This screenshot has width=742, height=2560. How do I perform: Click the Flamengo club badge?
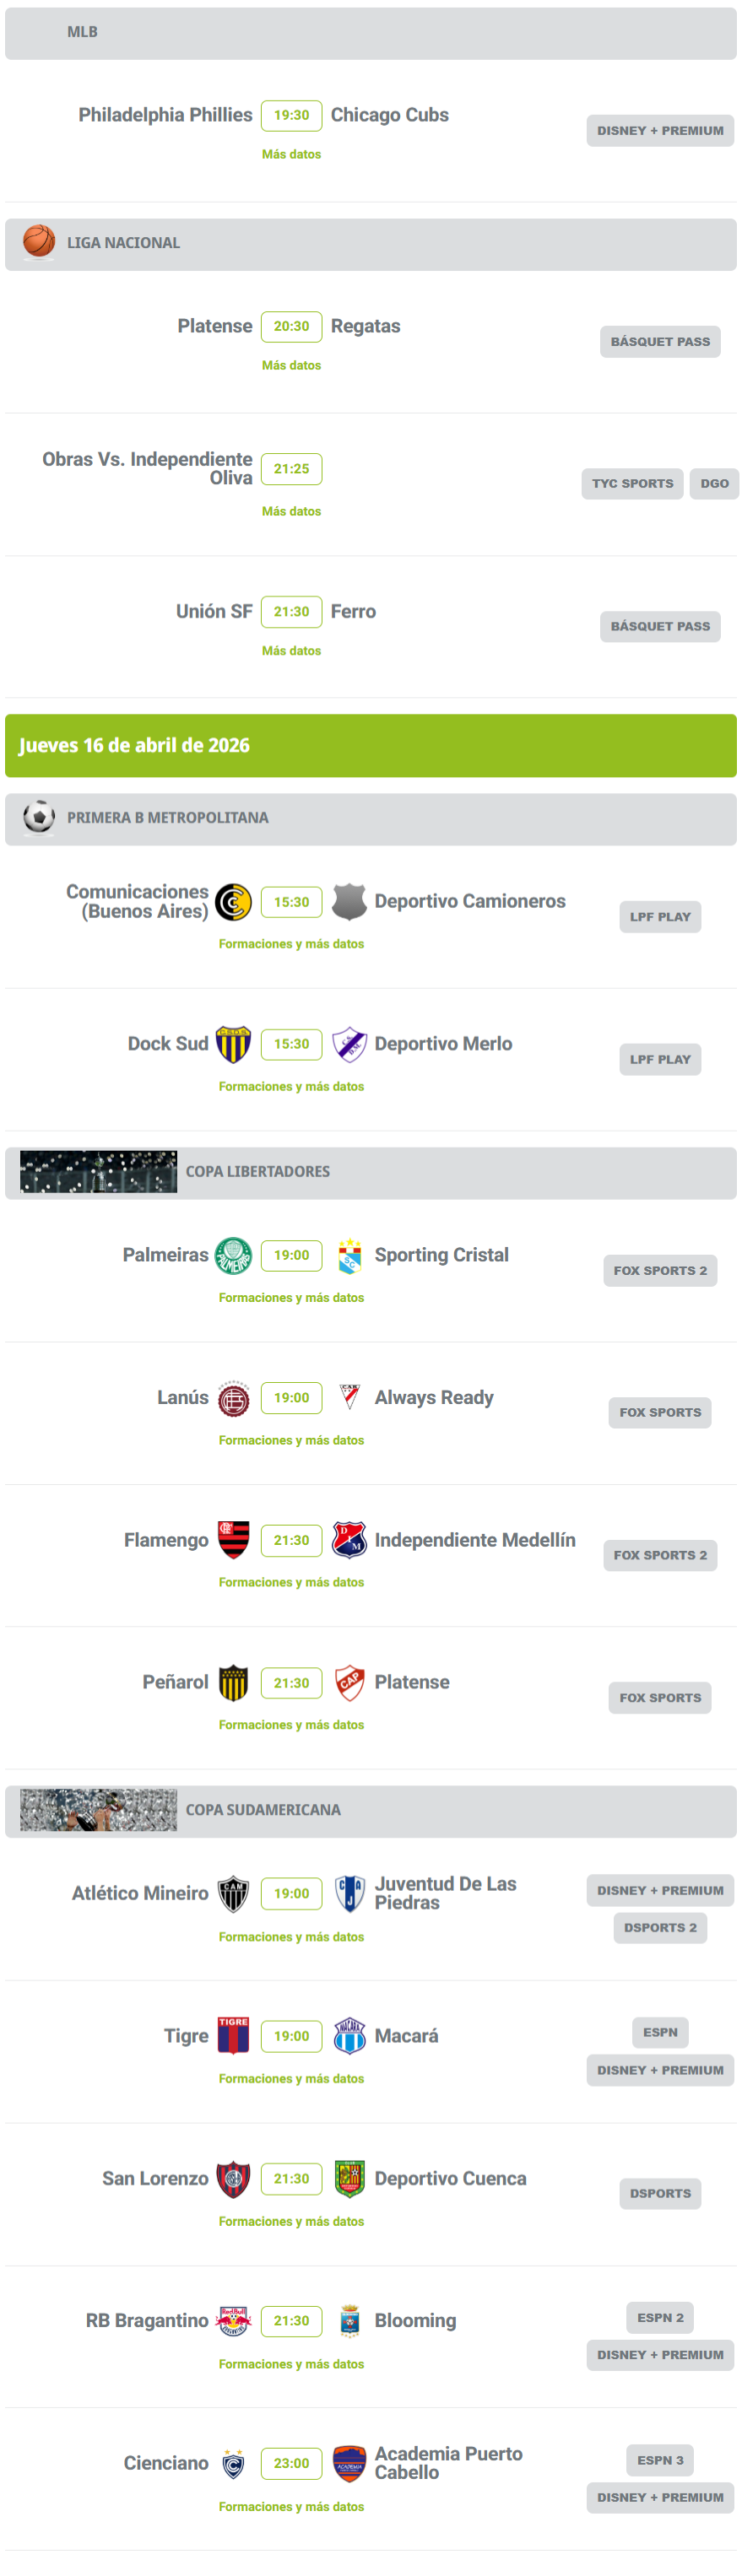click(233, 1540)
